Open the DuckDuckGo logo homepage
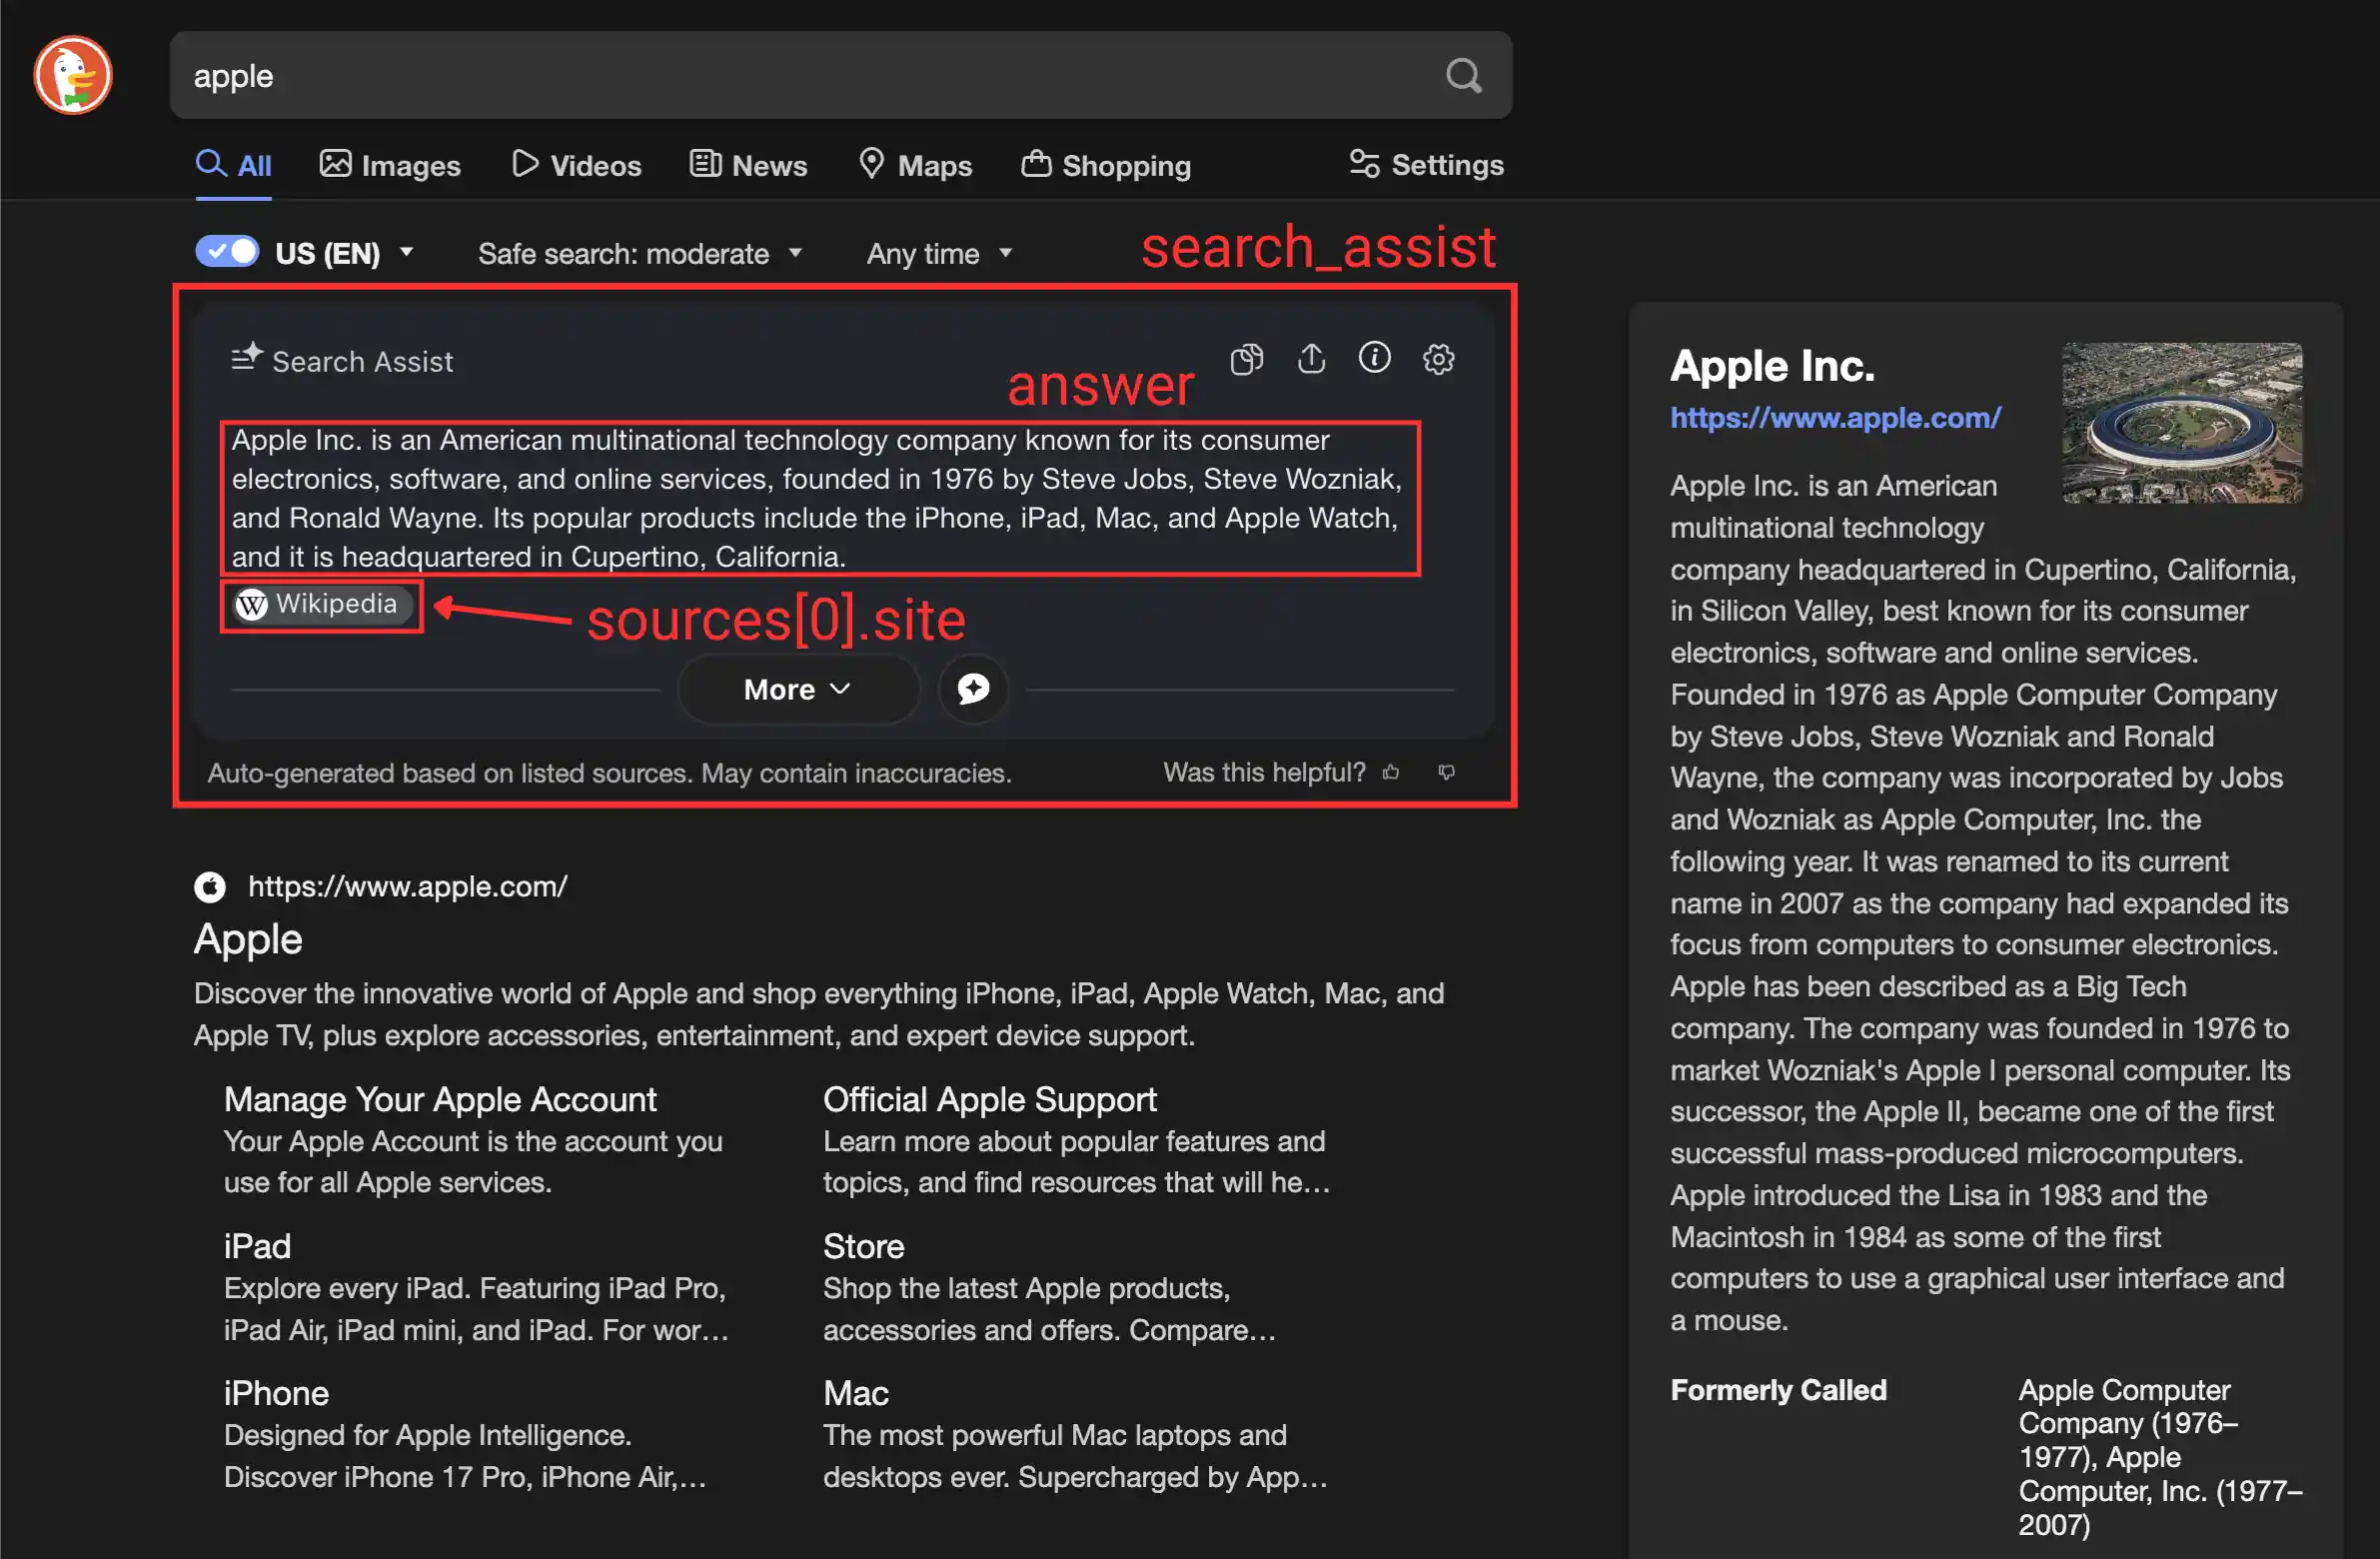The width and height of the screenshot is (2380, 1559). (x=73, y=75)
